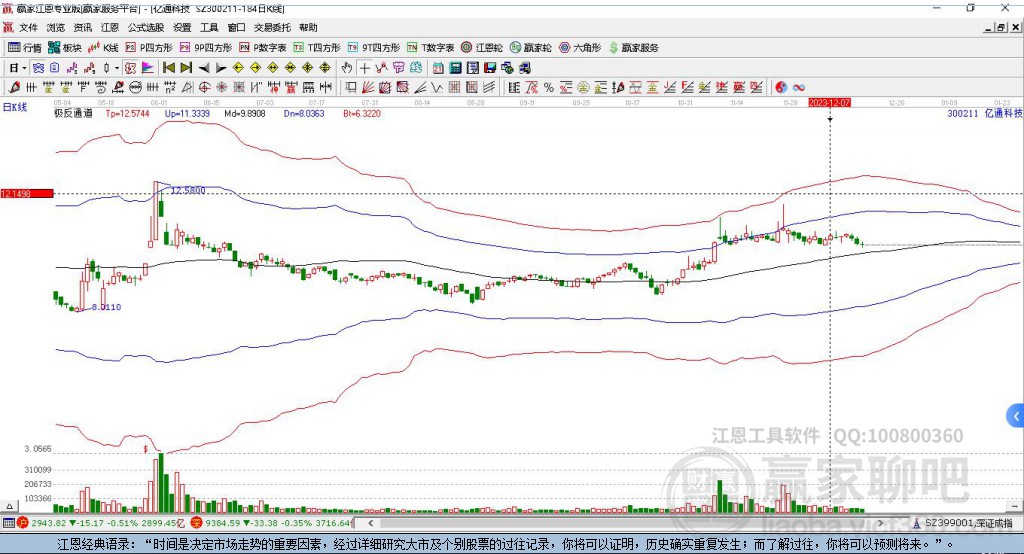Click the highlighted 2023-12-07 date marker
1024x554 pixels.
(829, 103)
